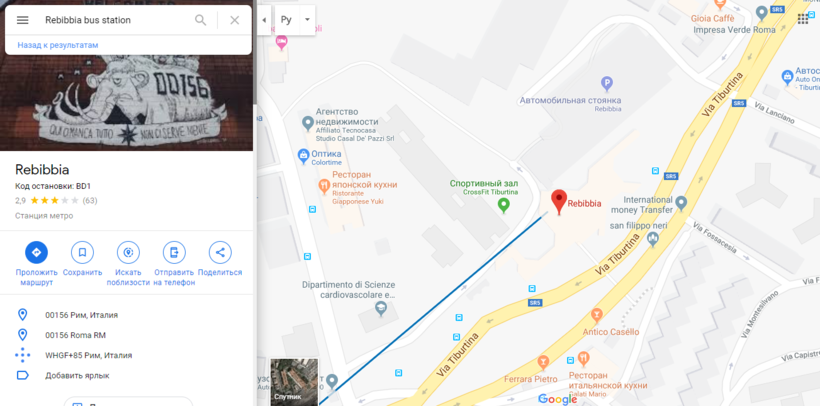Click the Проложить маршрут directions icon
Image resolution: width=820 pixels, height=406 pixels.
pos(36,253)
